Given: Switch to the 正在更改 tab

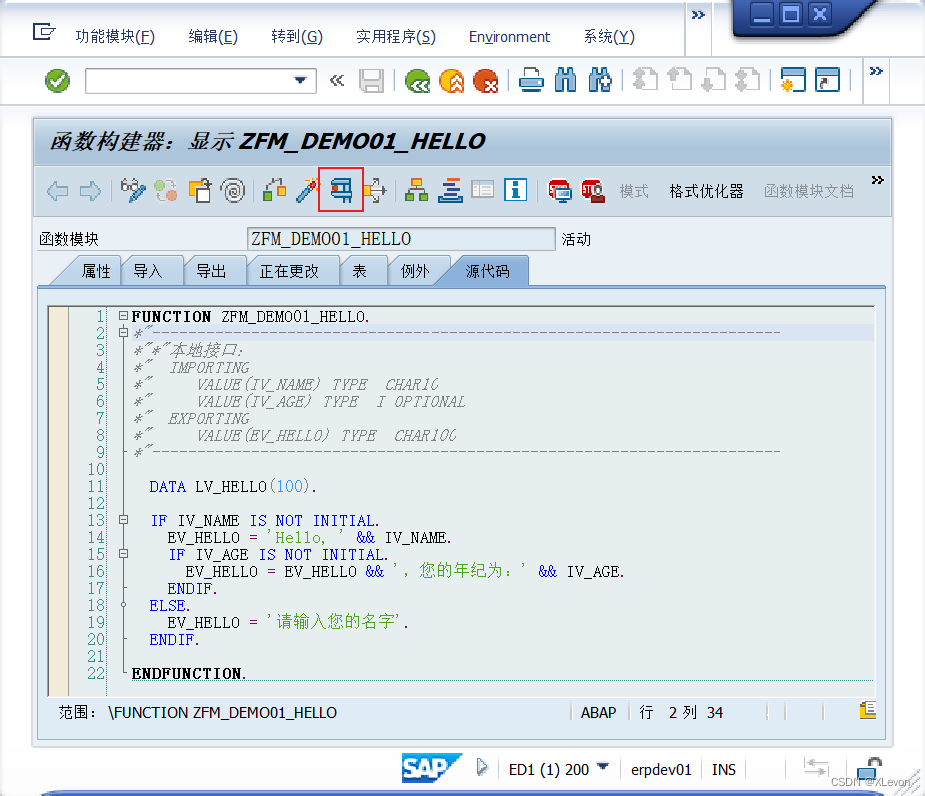Looking at the screenshot, I should (x=289, y=271).
